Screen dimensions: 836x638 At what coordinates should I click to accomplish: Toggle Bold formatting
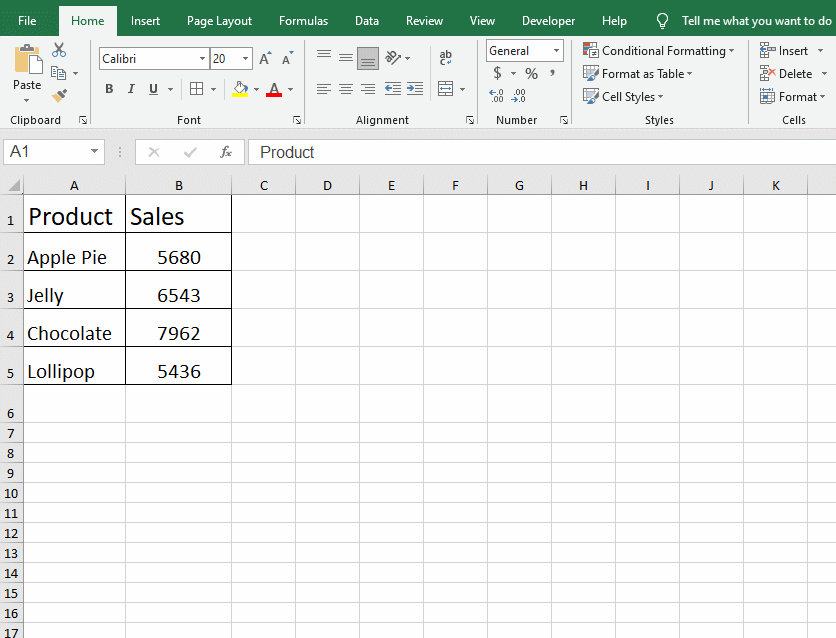tap(109, 89)
